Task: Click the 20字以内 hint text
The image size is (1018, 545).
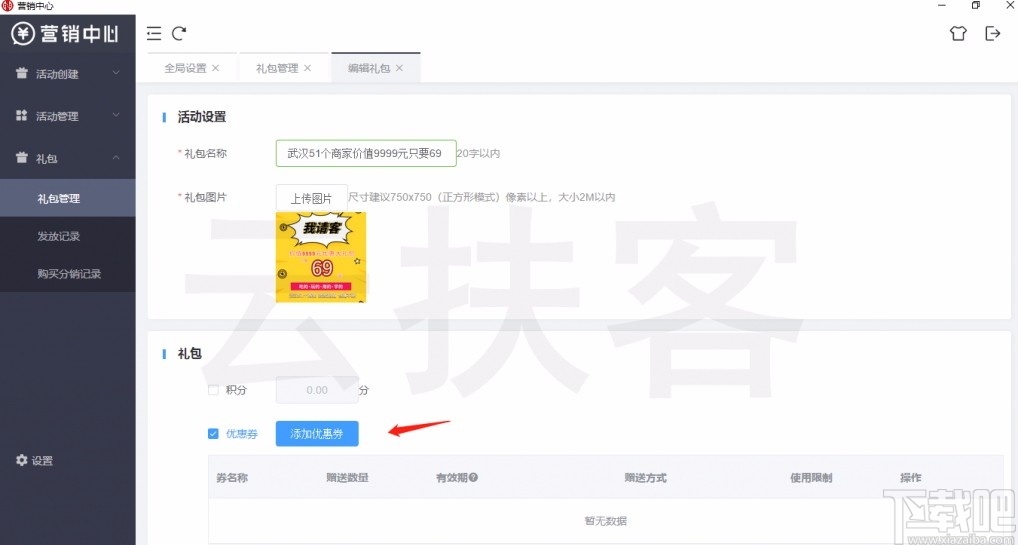Action: click(478, 154)
